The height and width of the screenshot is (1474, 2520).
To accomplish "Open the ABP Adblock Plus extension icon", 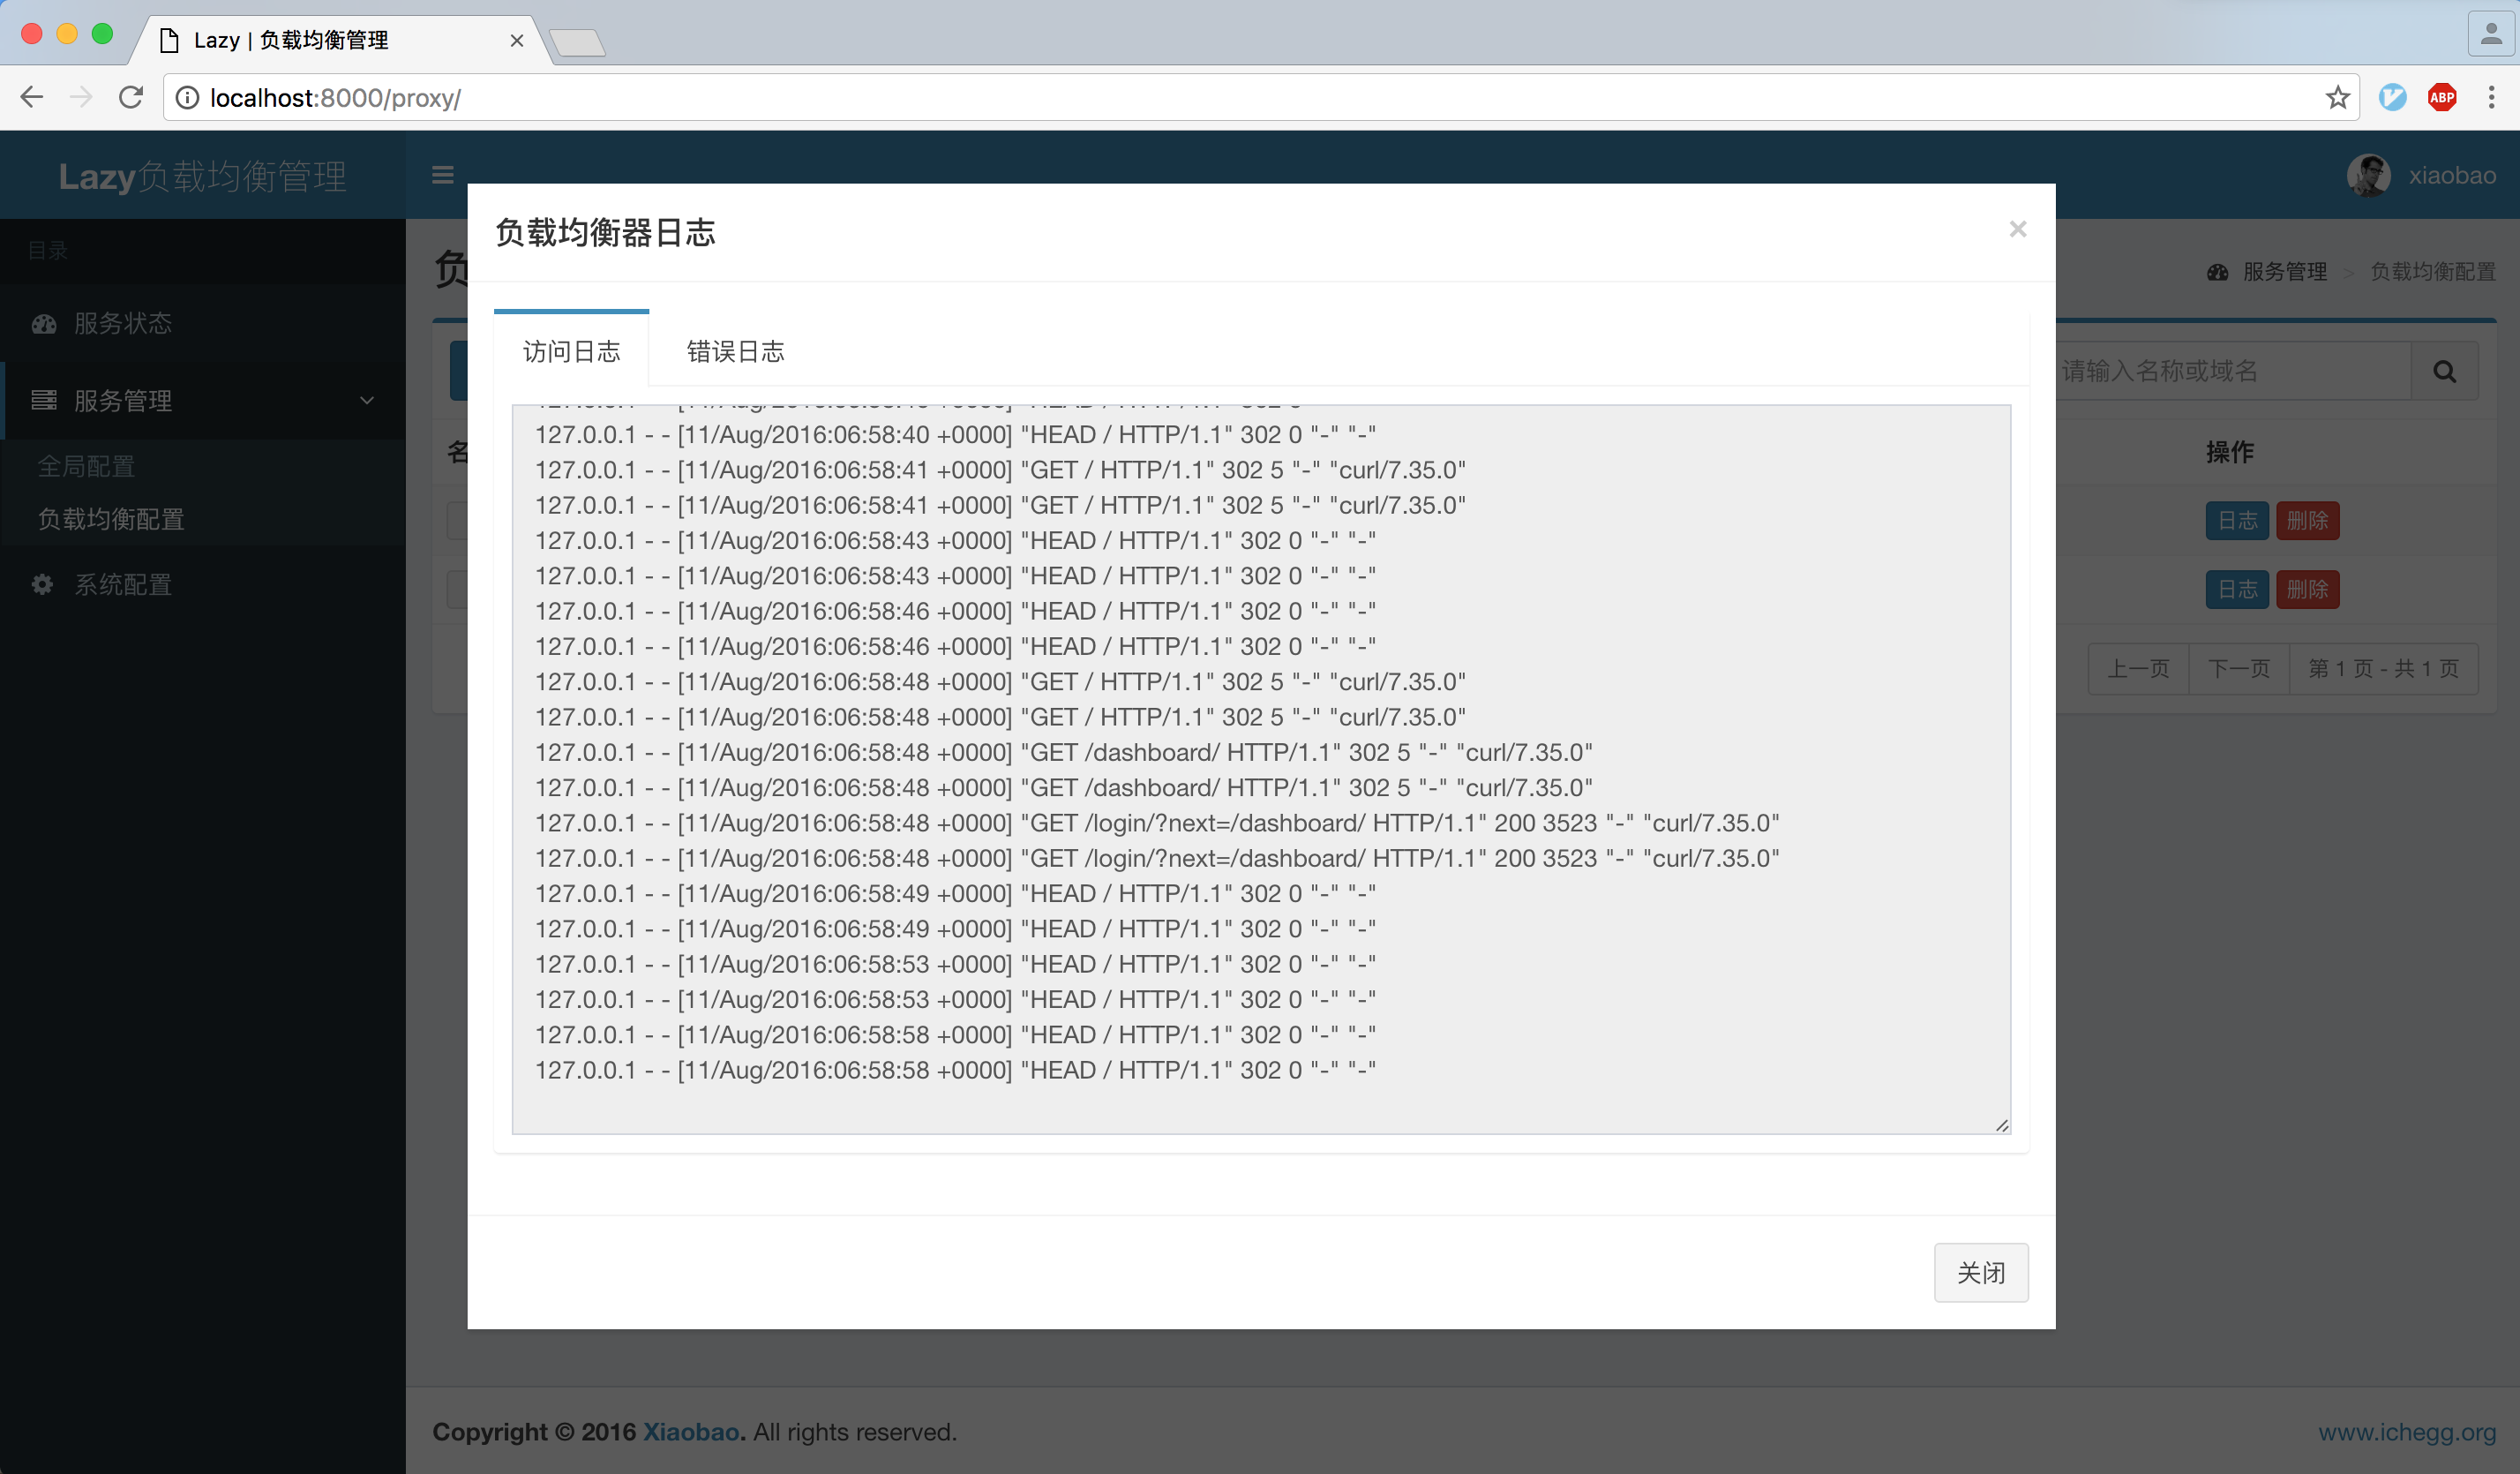I will (2442, 97).
